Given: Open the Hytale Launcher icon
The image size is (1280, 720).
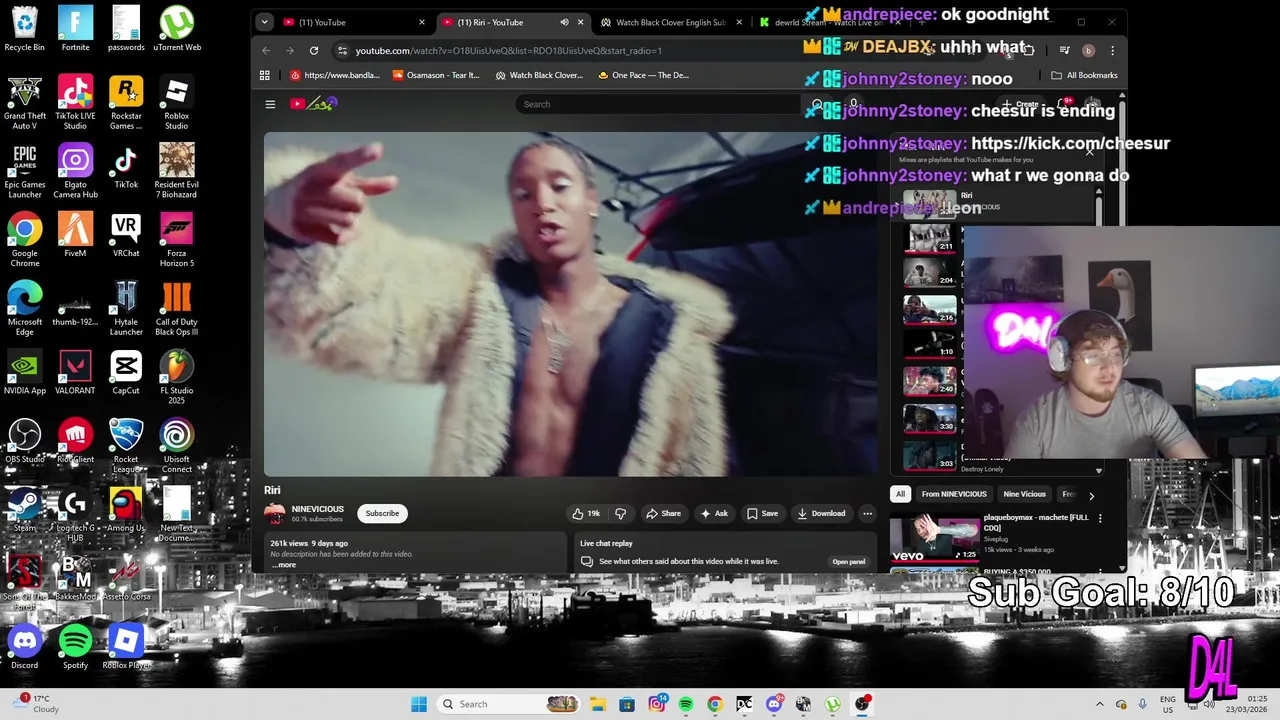Looking at the screenshot, I should pyautogui.click(x=126, y=308).
